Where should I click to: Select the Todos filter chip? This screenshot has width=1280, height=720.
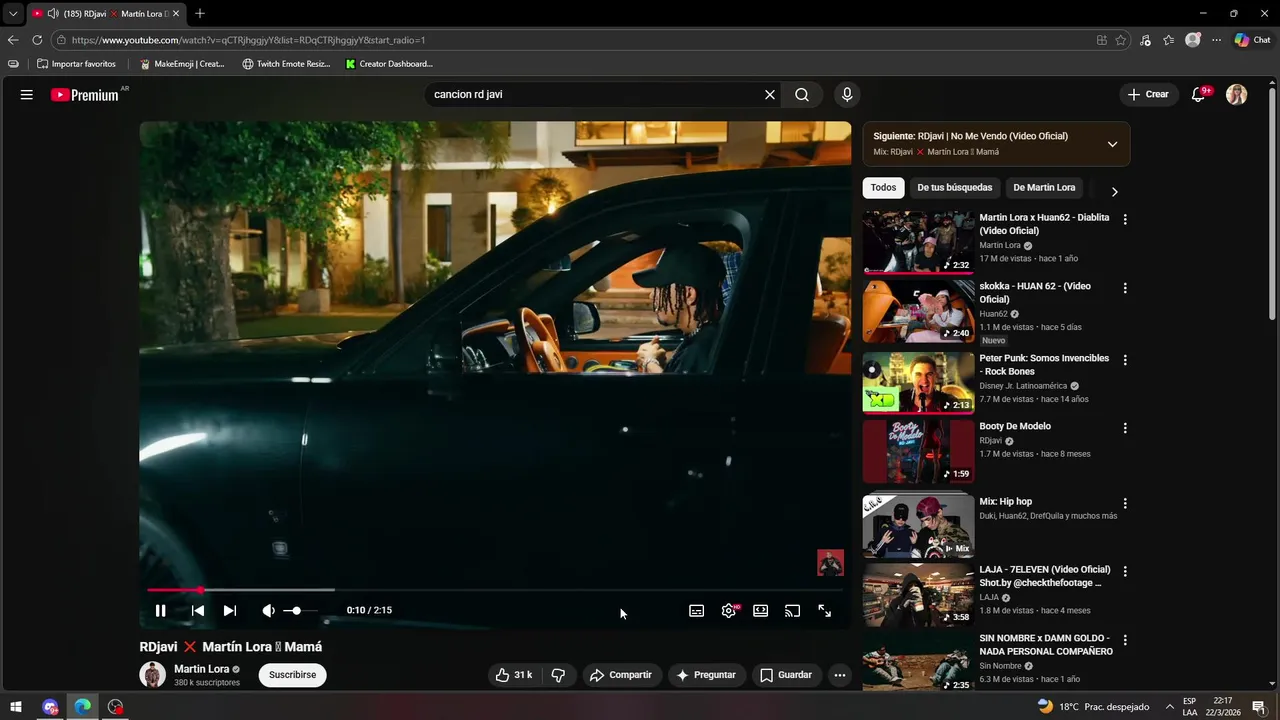(883, 187)
